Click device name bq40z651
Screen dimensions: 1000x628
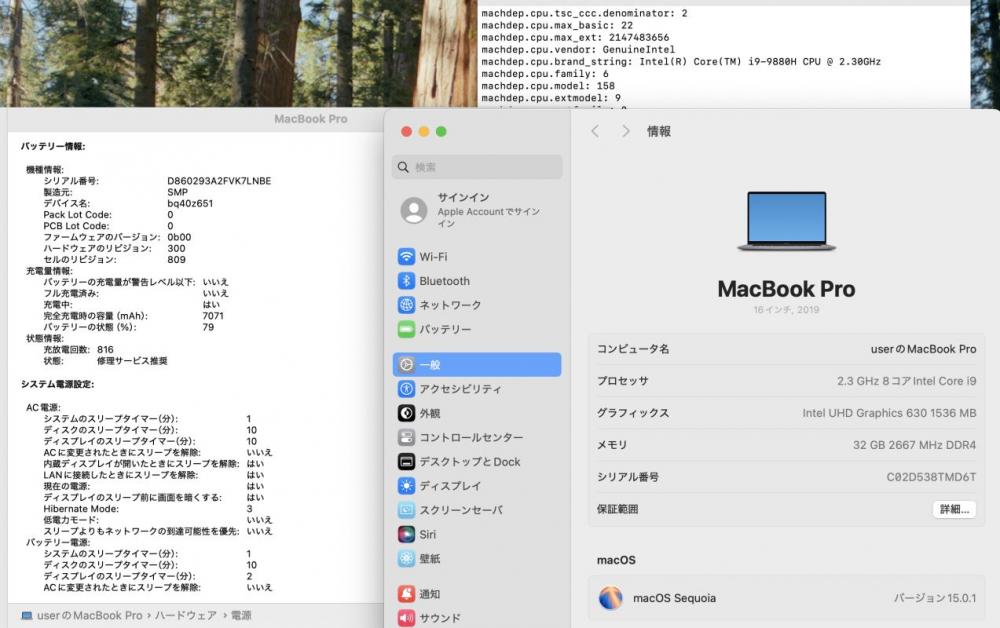click(190, 203)
